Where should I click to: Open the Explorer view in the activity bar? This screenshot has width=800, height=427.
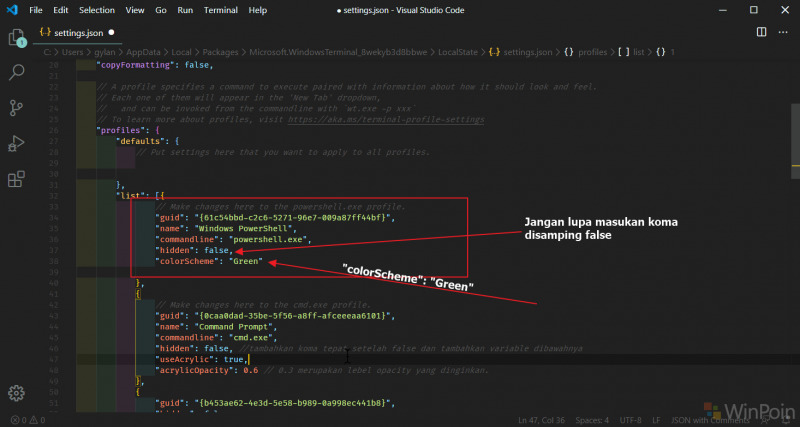[x=16, y=38]
